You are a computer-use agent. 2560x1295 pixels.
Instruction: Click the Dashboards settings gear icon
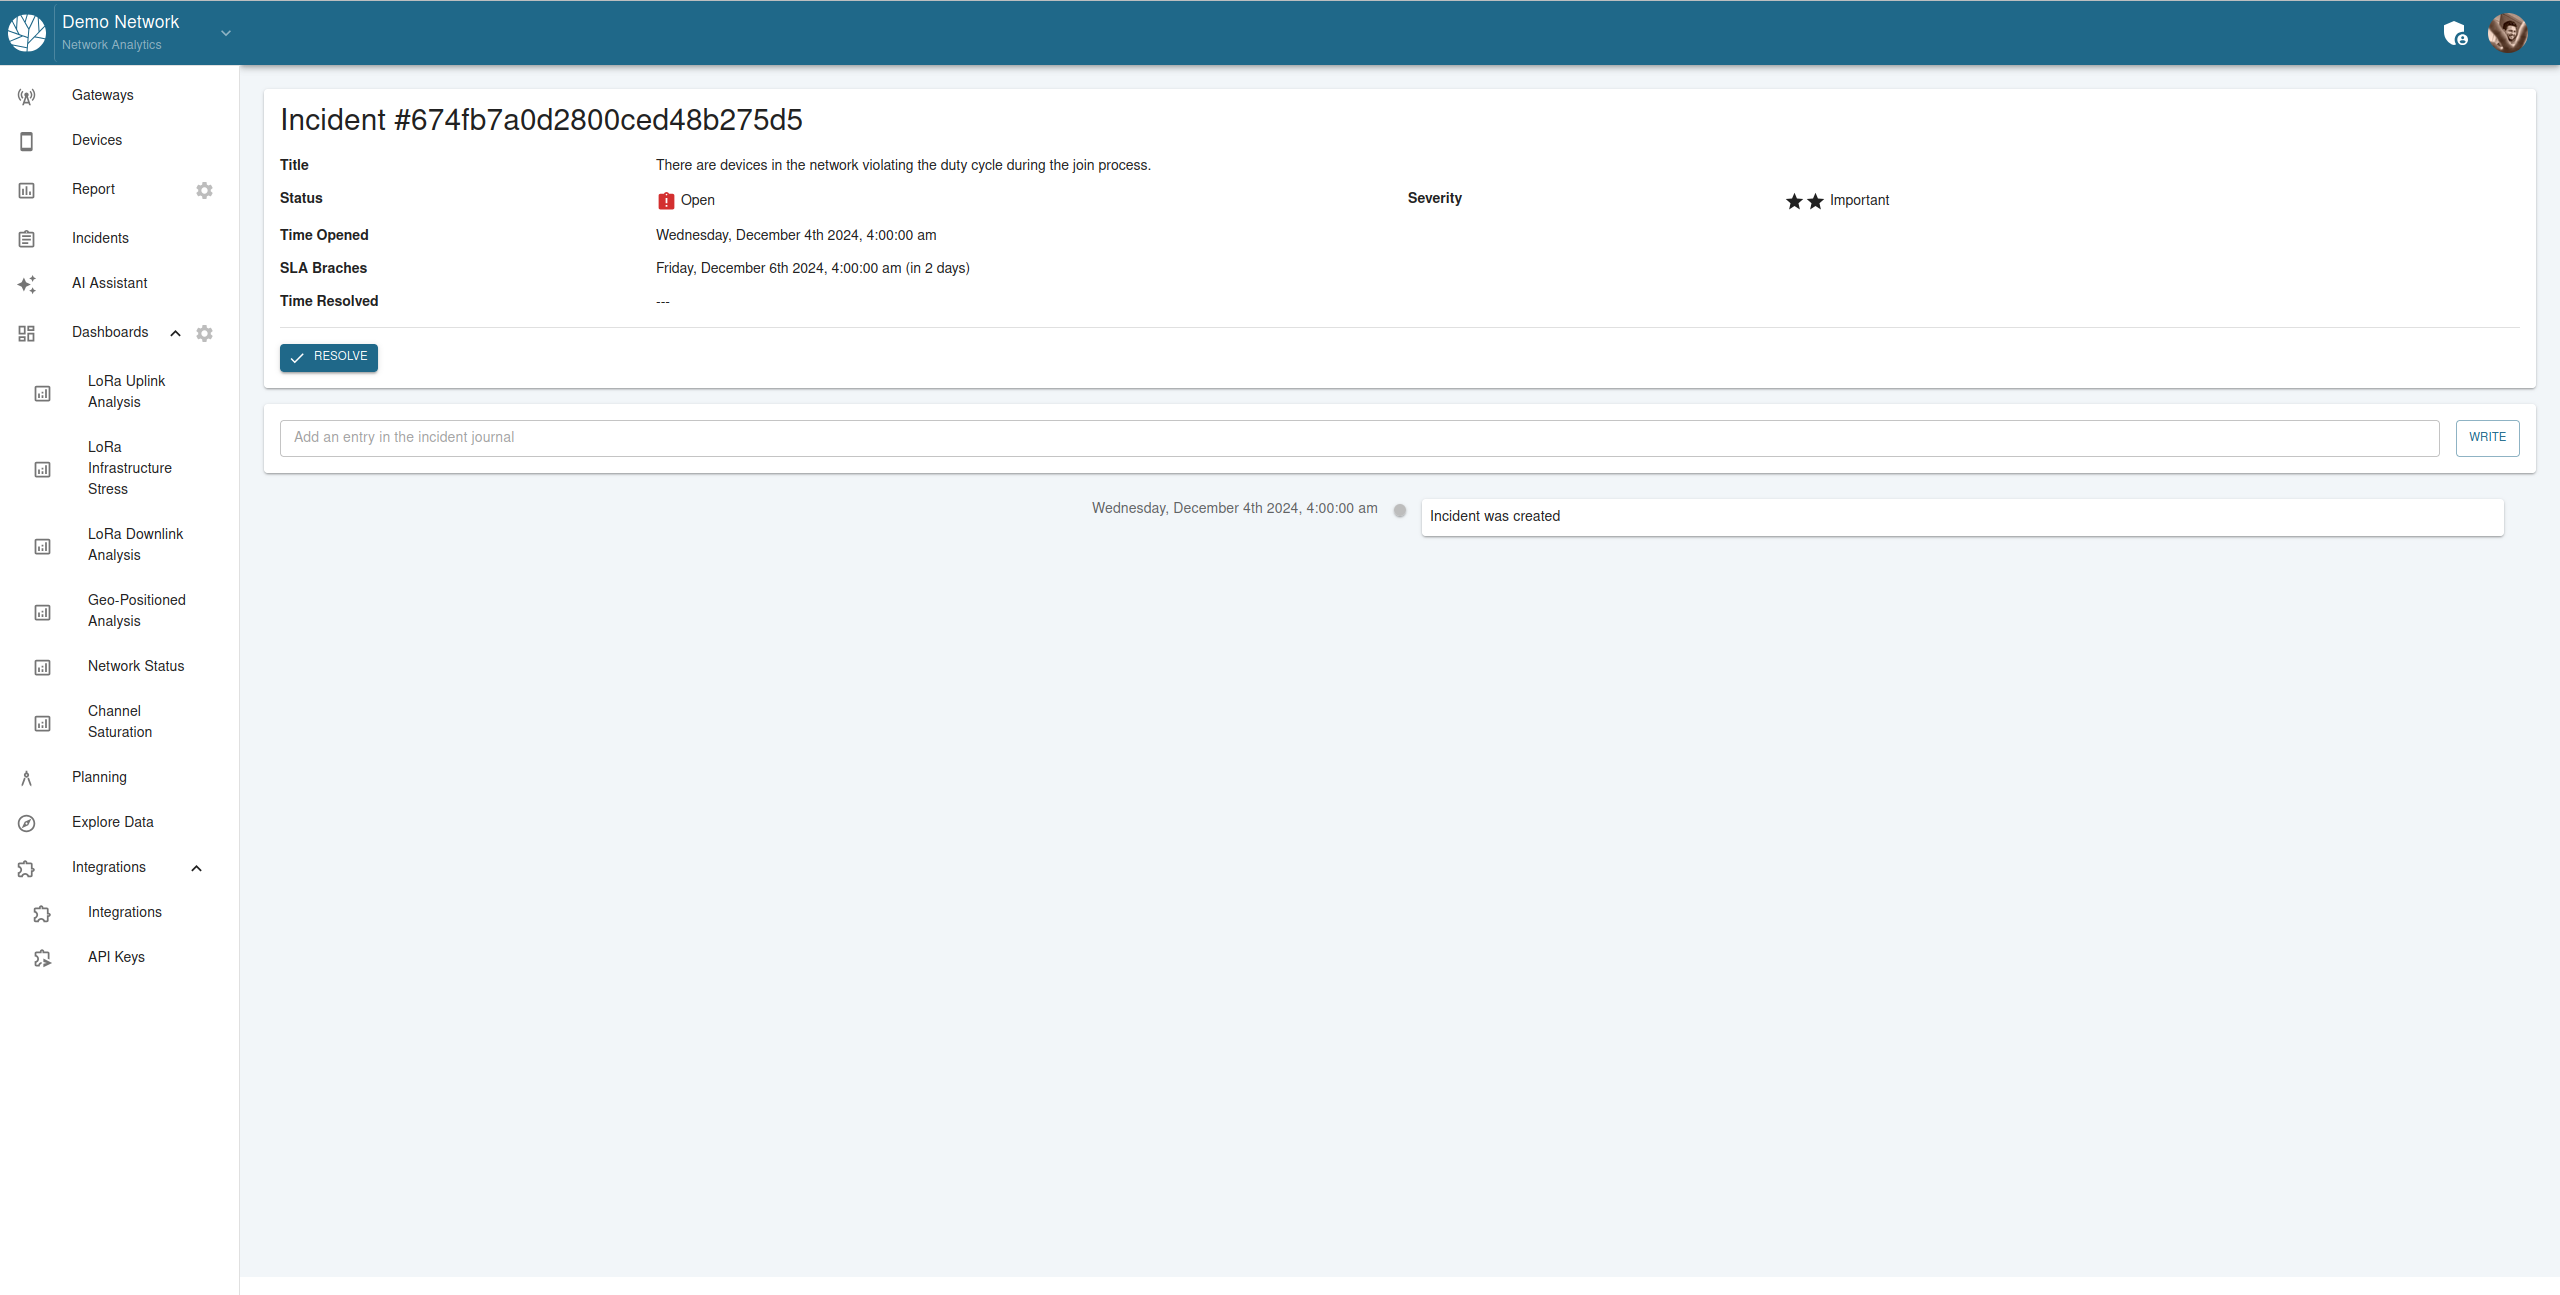[204, 333]
